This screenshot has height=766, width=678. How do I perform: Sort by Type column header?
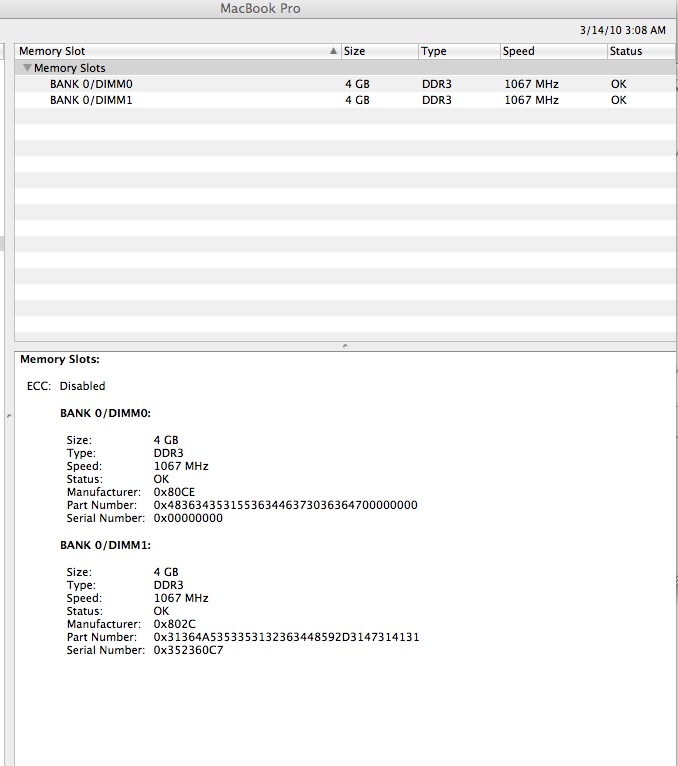click(460, 51)
